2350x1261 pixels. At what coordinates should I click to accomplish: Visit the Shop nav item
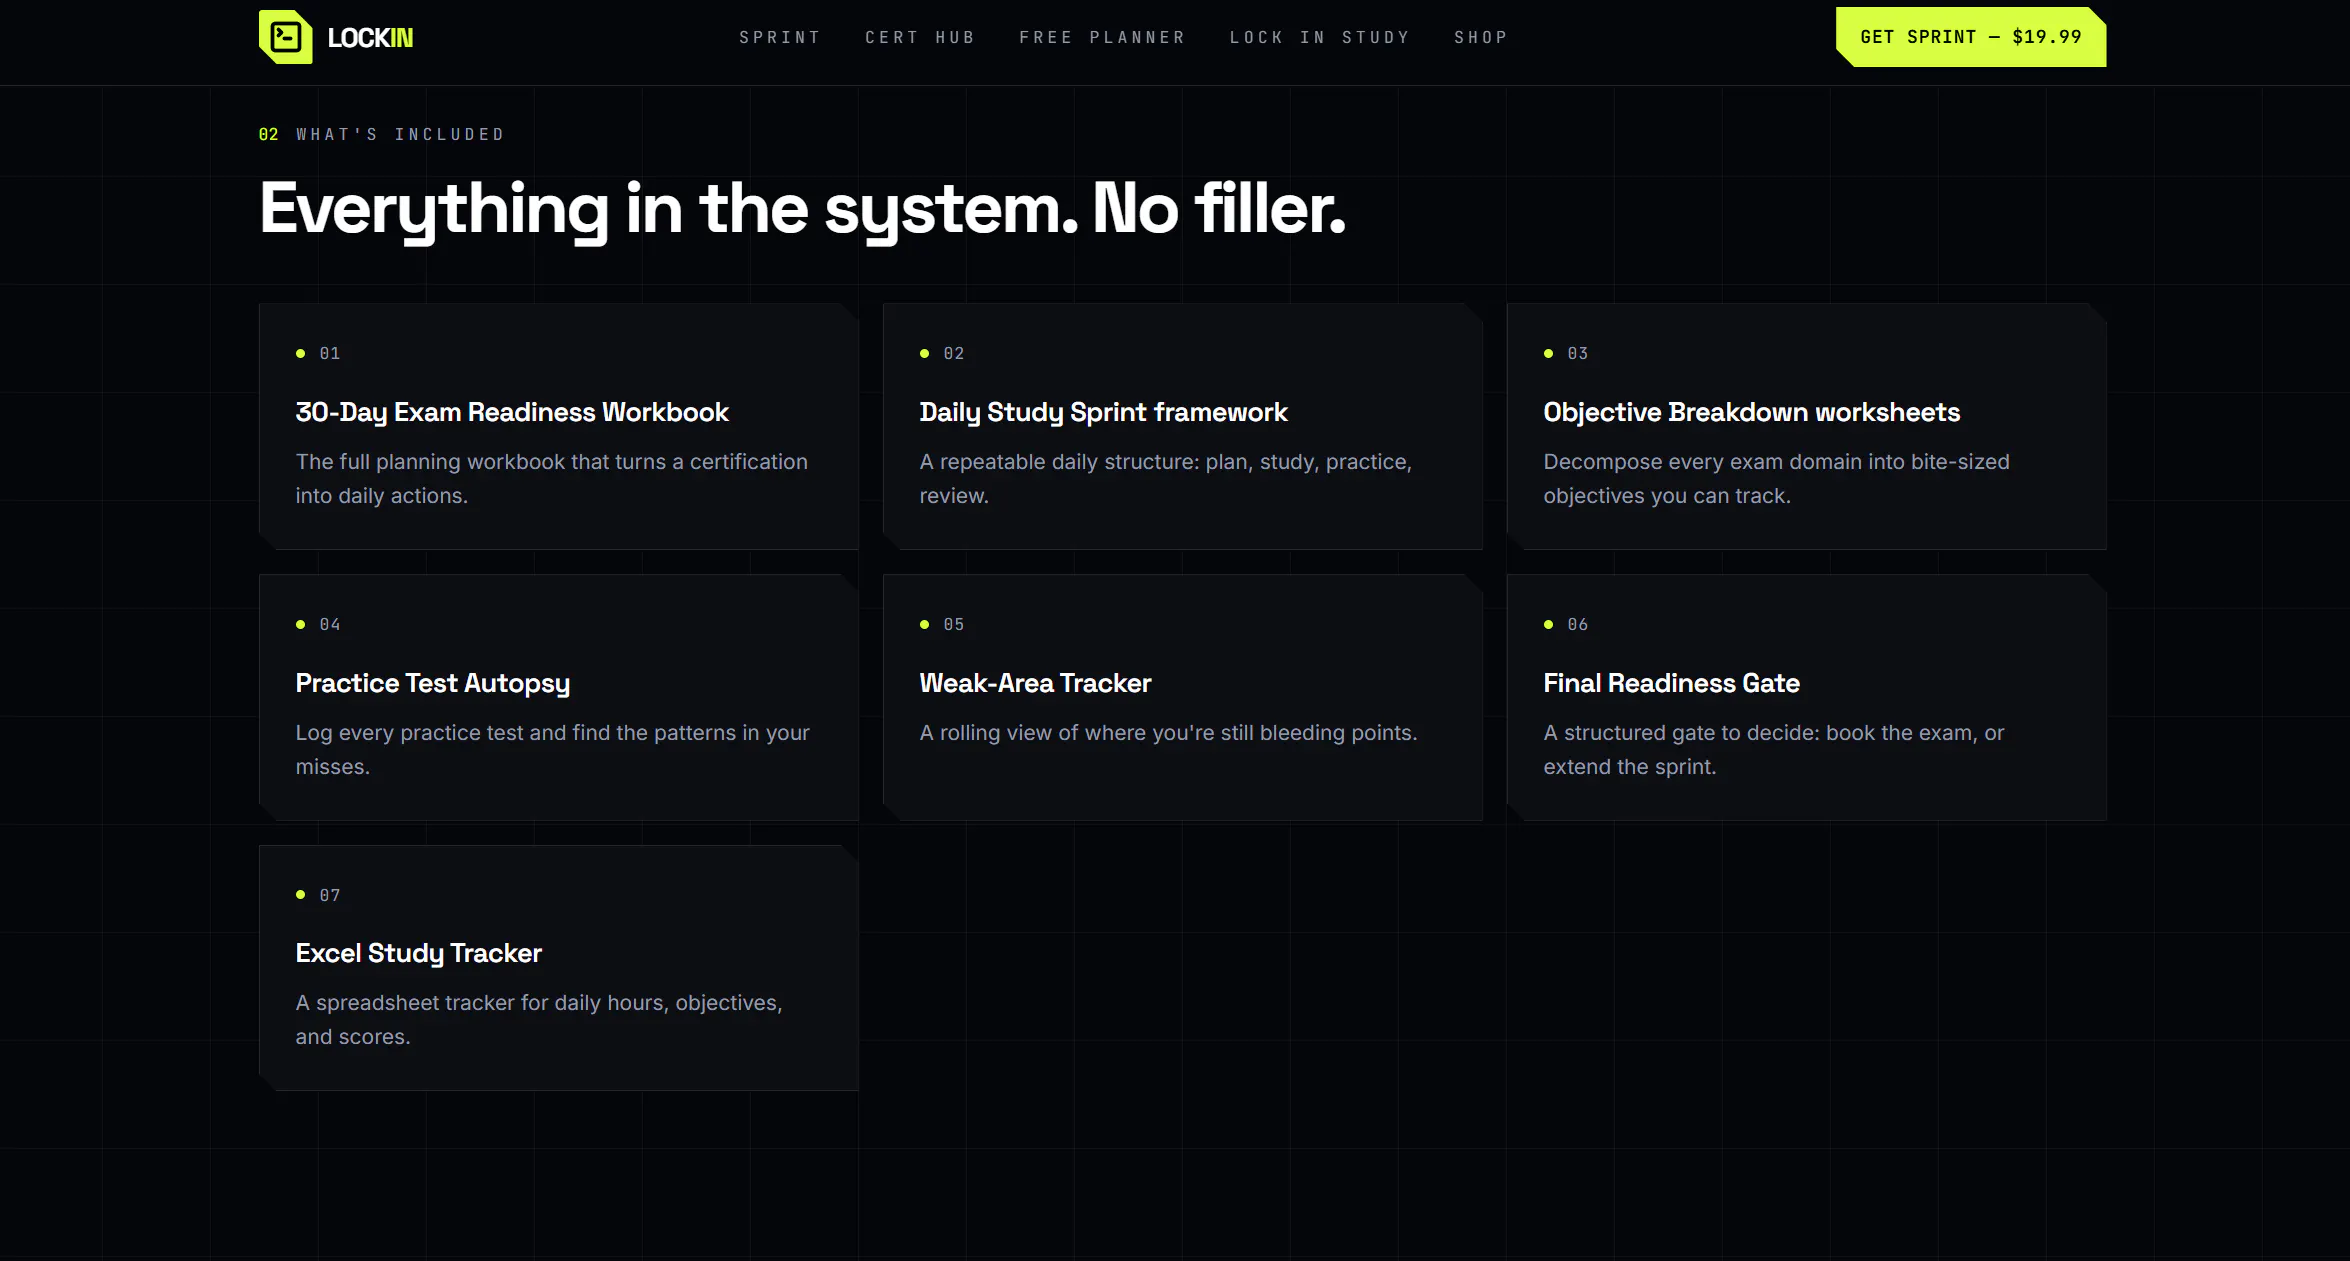click(1481, 37)
